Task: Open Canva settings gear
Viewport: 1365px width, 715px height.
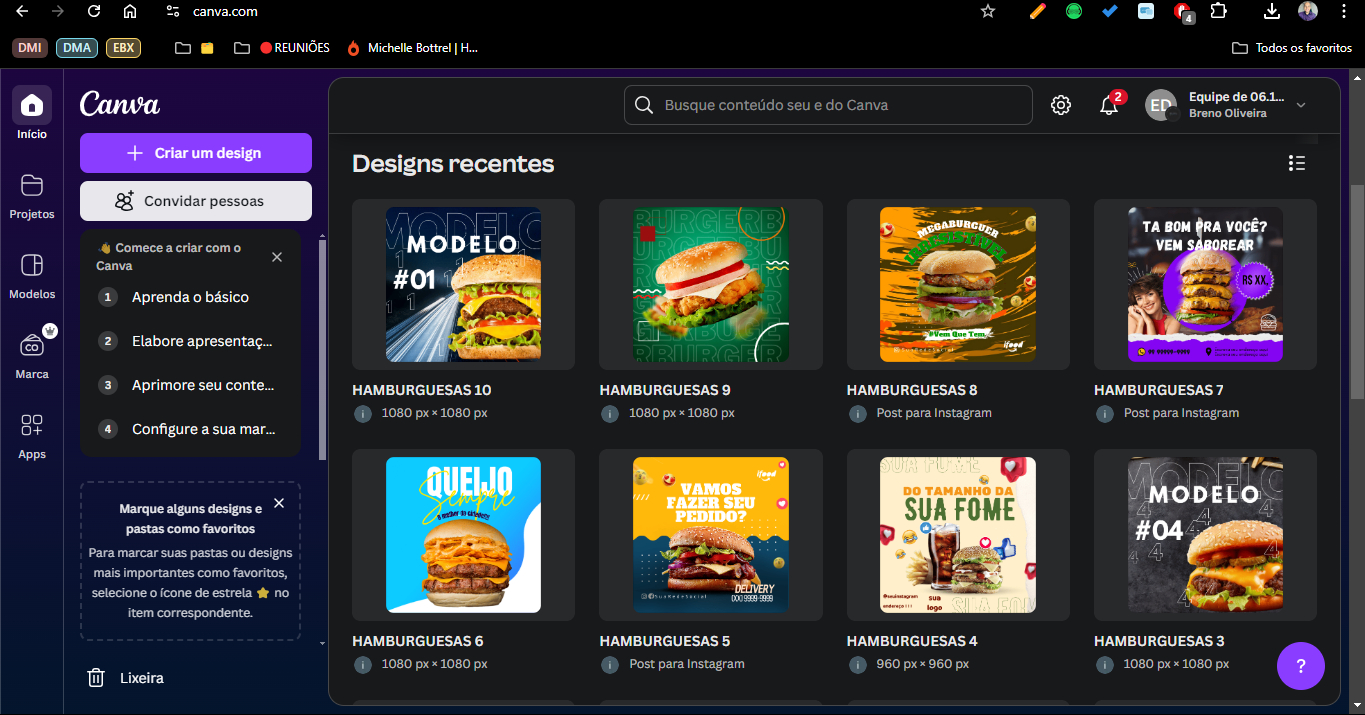Action: click(x=1061, y=105)
